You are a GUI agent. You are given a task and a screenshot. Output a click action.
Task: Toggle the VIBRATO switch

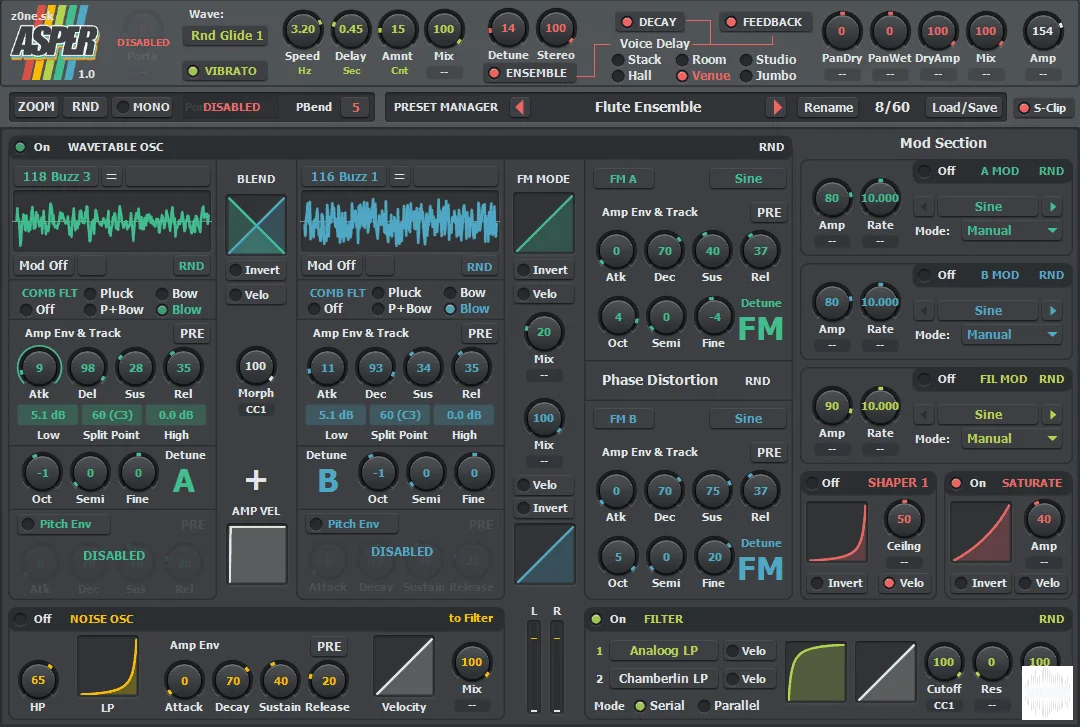[225, 71]
